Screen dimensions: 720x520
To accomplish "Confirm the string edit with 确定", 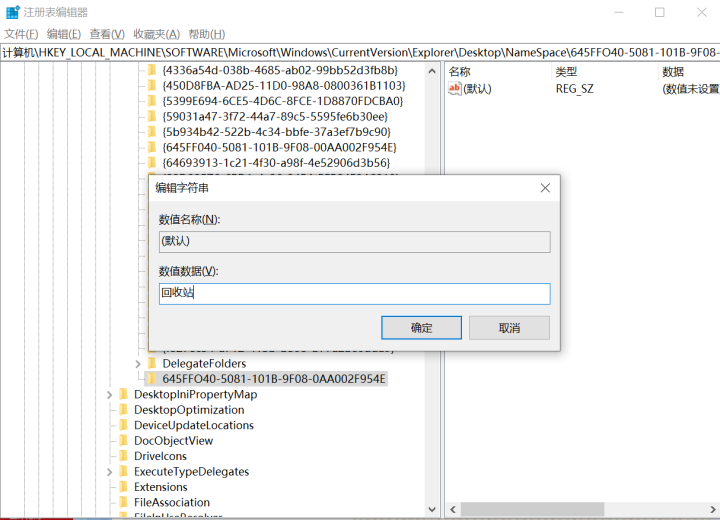I will coord(421,328).
